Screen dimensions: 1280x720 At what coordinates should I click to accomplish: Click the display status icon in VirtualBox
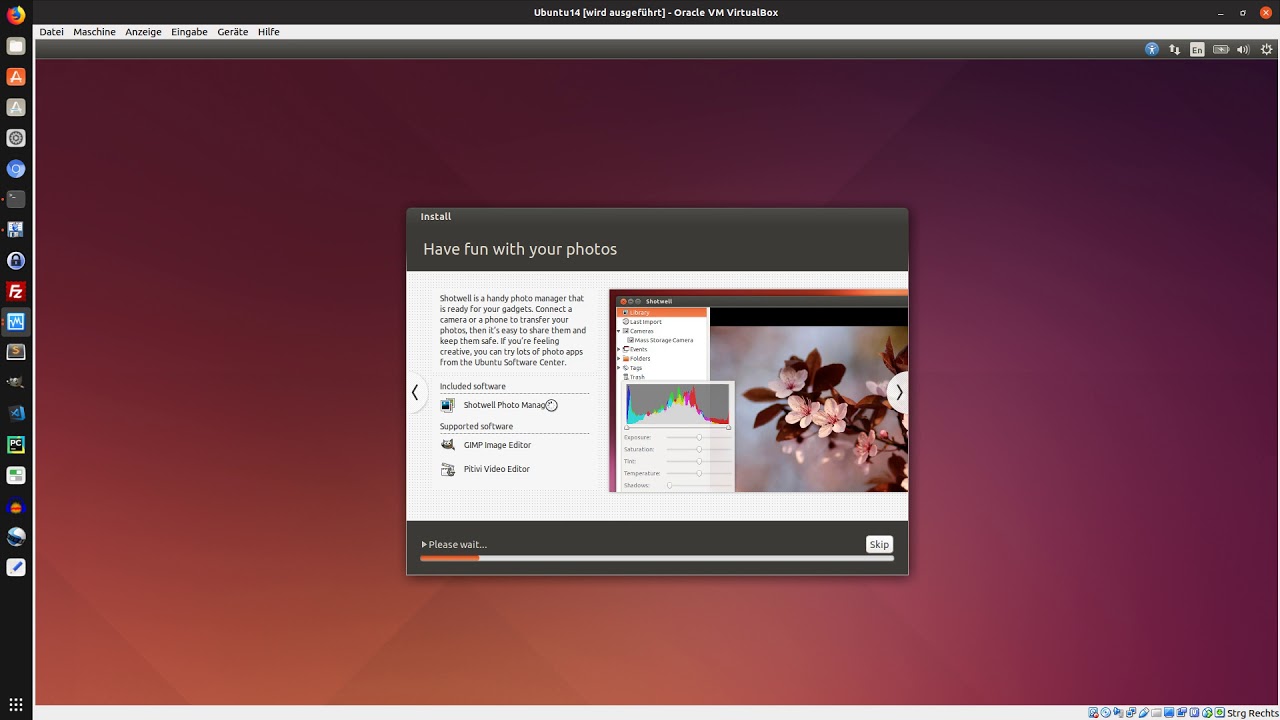click(x=1169, y=712)
